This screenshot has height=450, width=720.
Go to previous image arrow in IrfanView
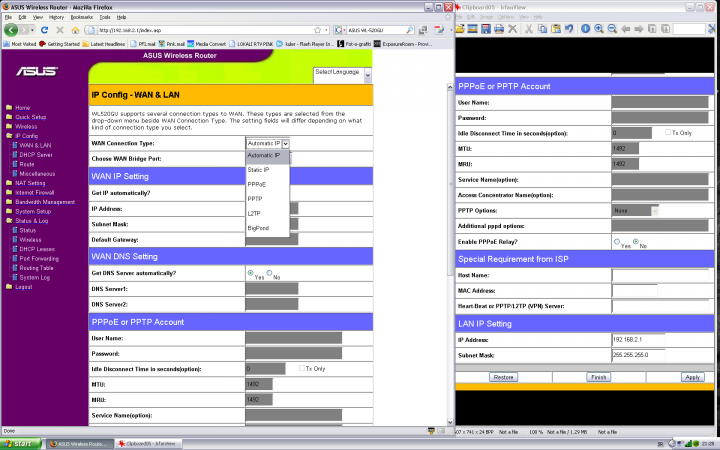(625, 29)
